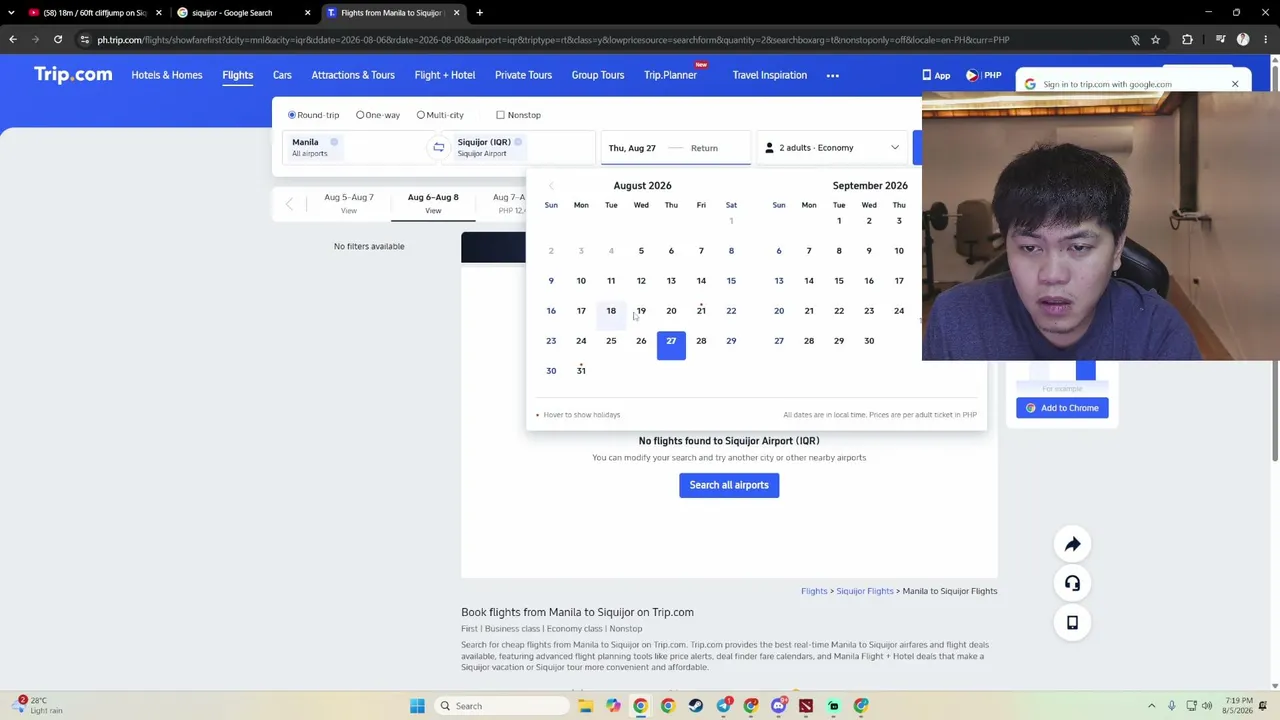Bookmark this page with the star icon
Image resolution: width=1280 pixels, height=720 pixels.
point(1155,40)
